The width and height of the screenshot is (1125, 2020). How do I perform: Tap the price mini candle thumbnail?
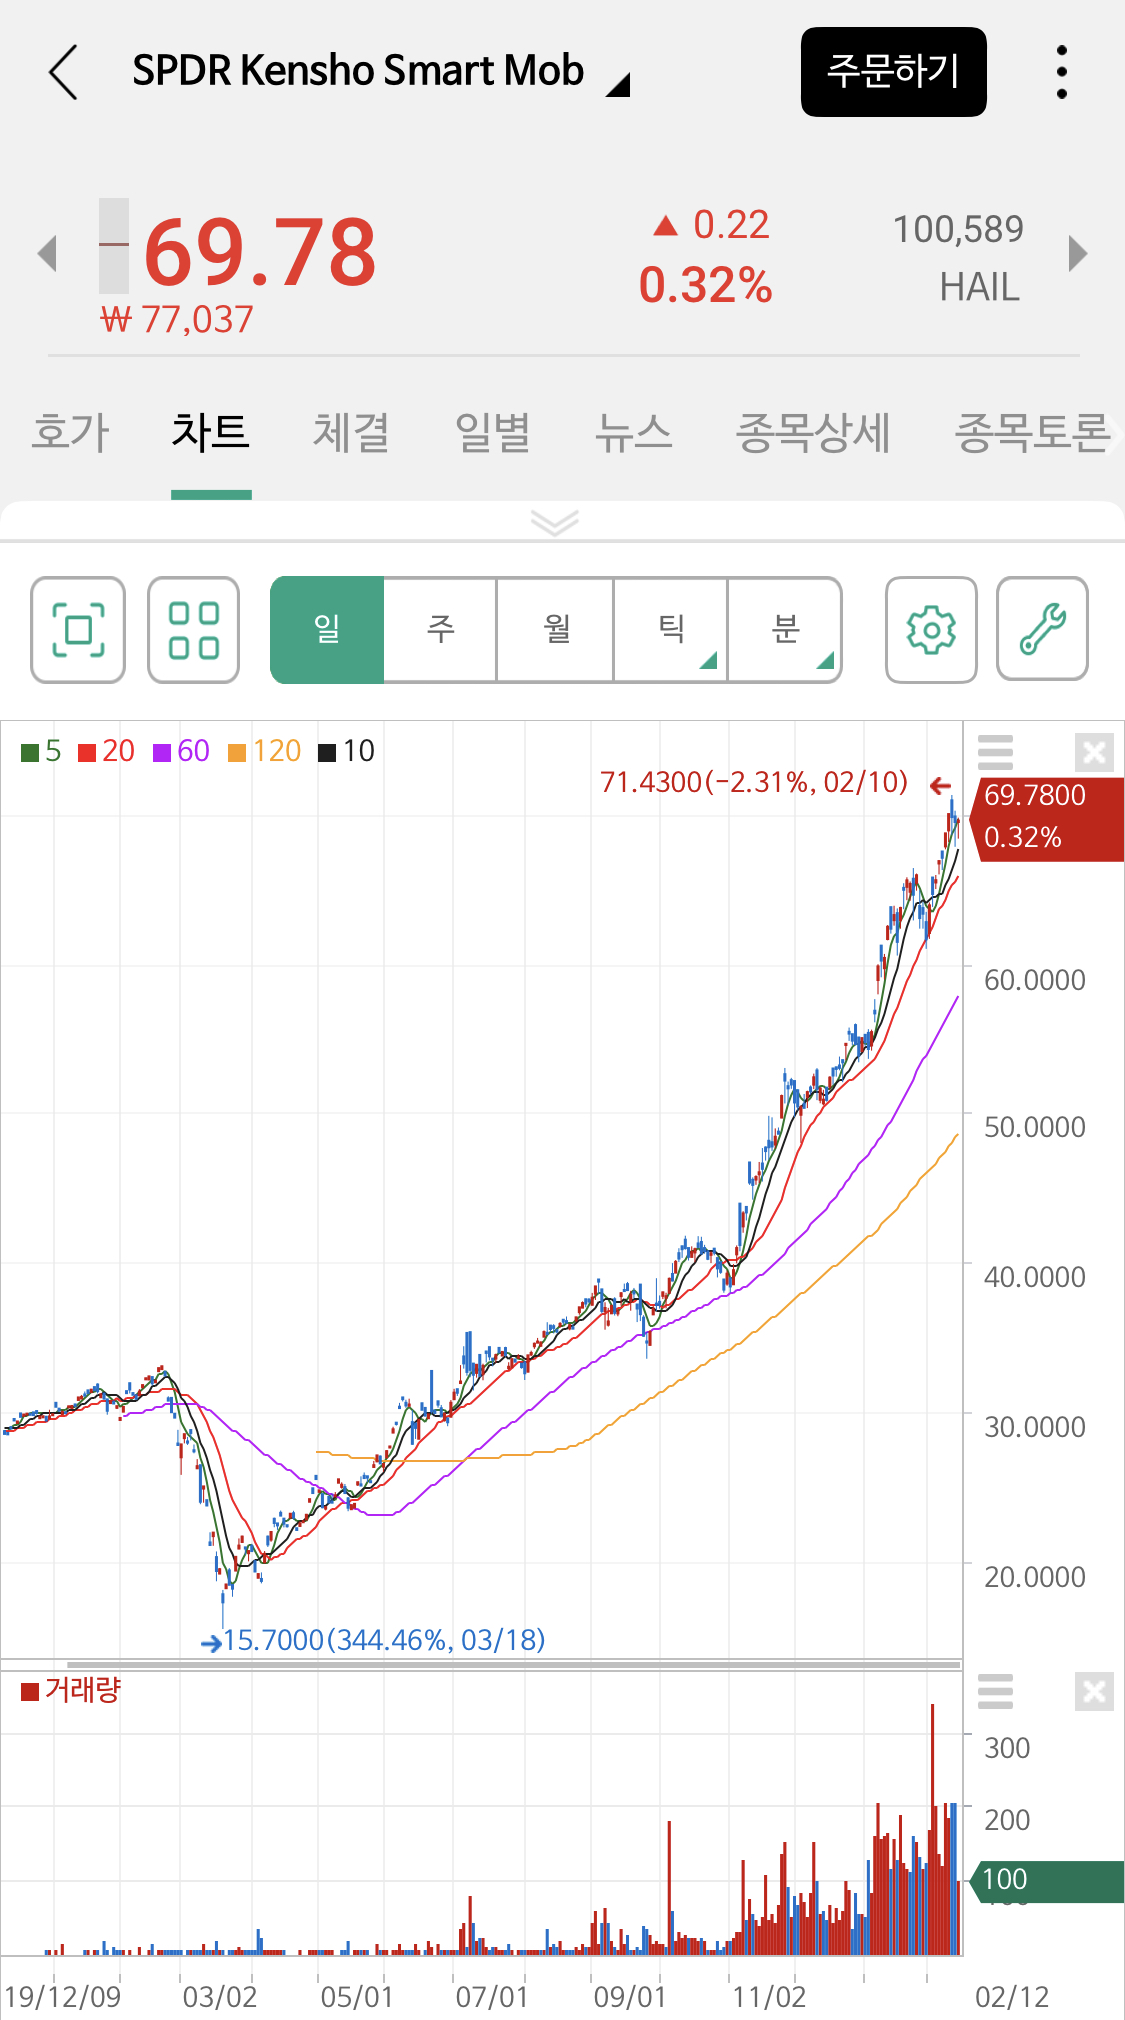point(114,246)
